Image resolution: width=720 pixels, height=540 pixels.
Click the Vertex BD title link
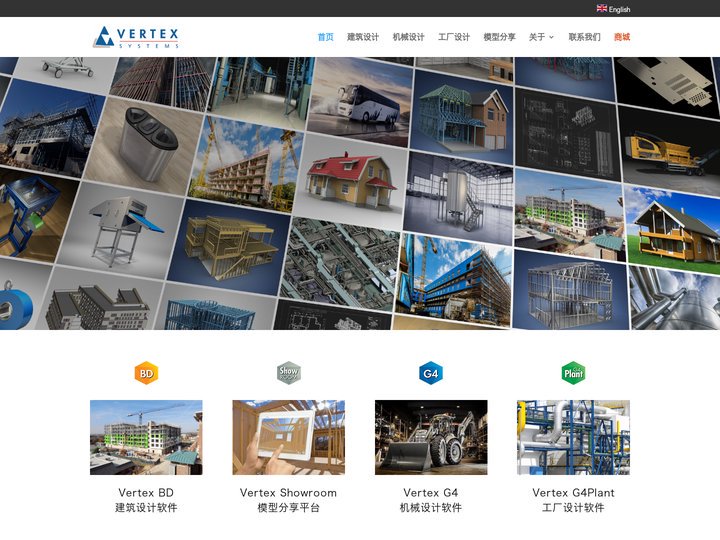[146, 493]
